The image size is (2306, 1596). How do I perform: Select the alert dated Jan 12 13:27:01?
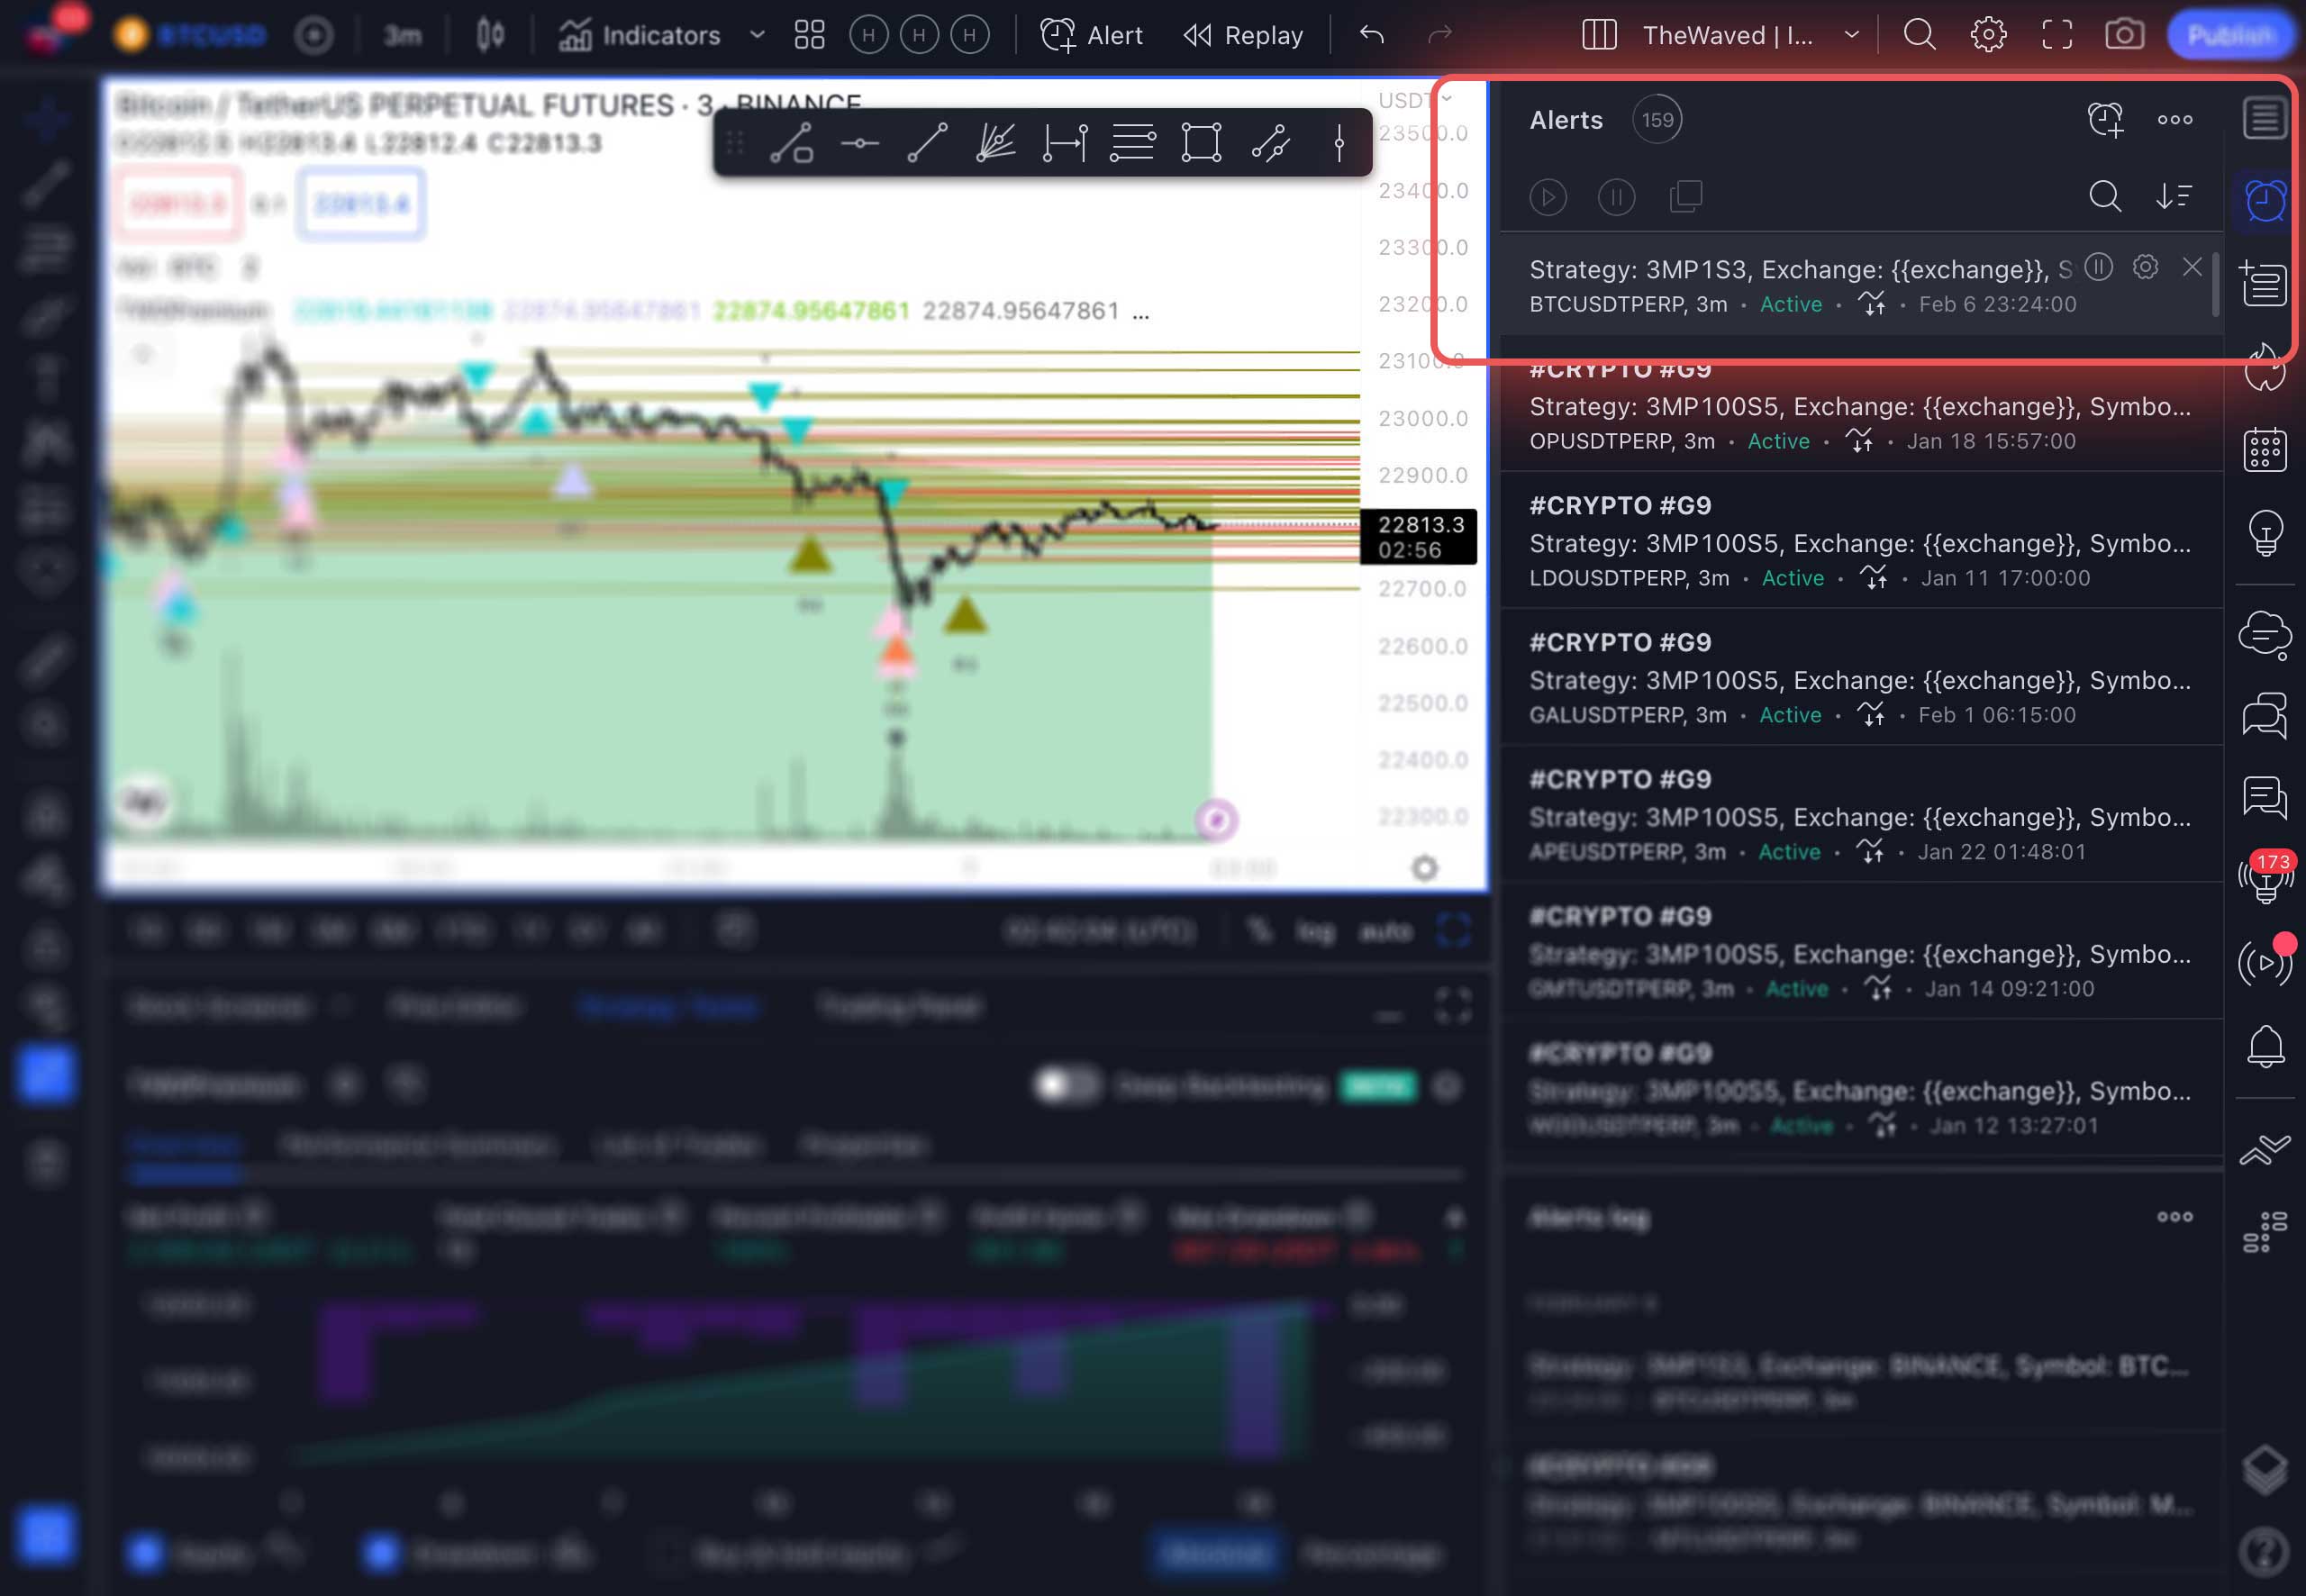[x=1861, y=1088]
